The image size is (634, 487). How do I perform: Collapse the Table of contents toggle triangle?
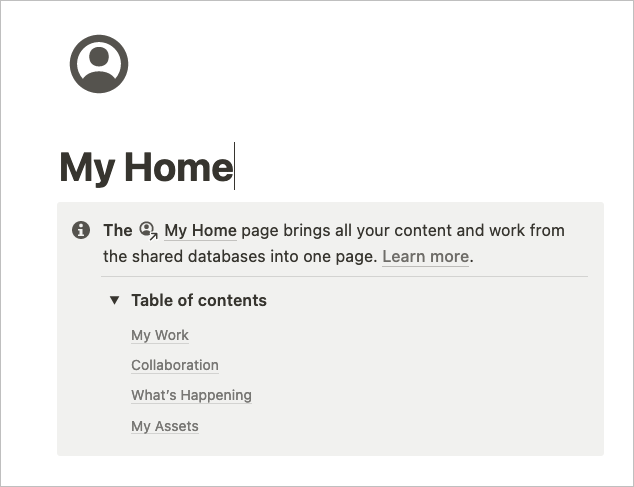[x=114, y=300]
